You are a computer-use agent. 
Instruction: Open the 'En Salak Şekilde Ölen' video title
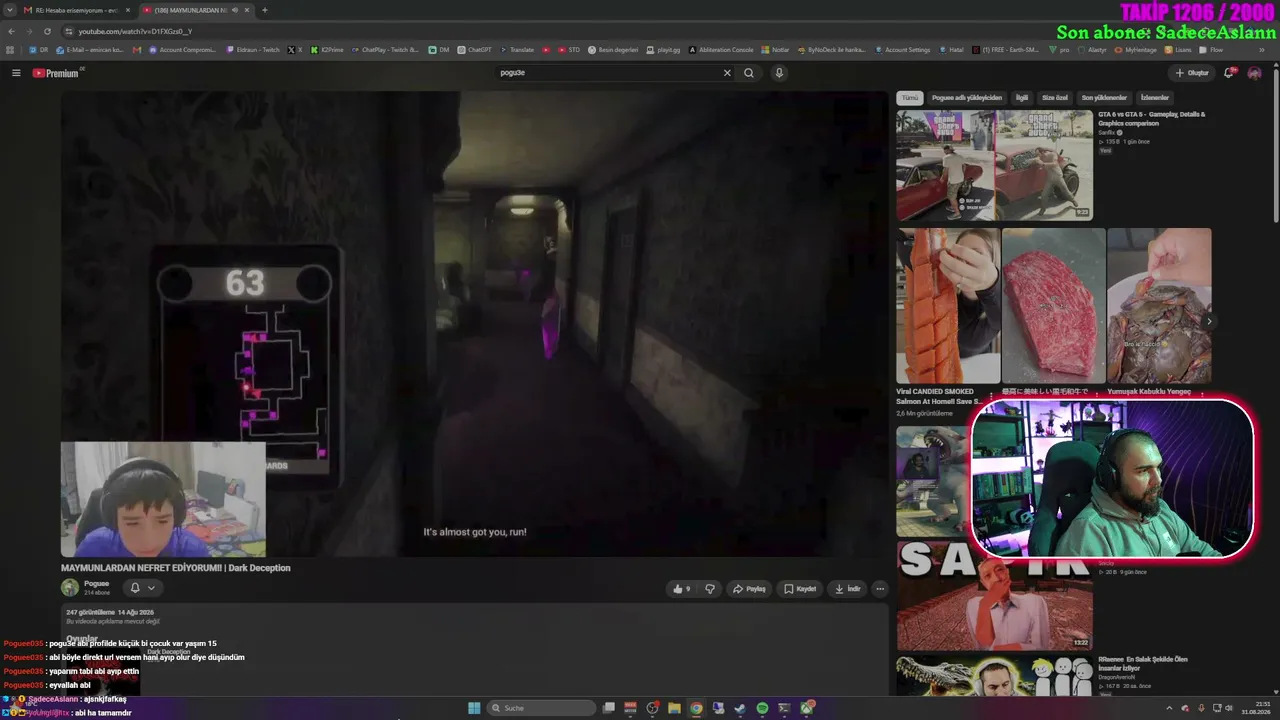tap(1143, 664)
